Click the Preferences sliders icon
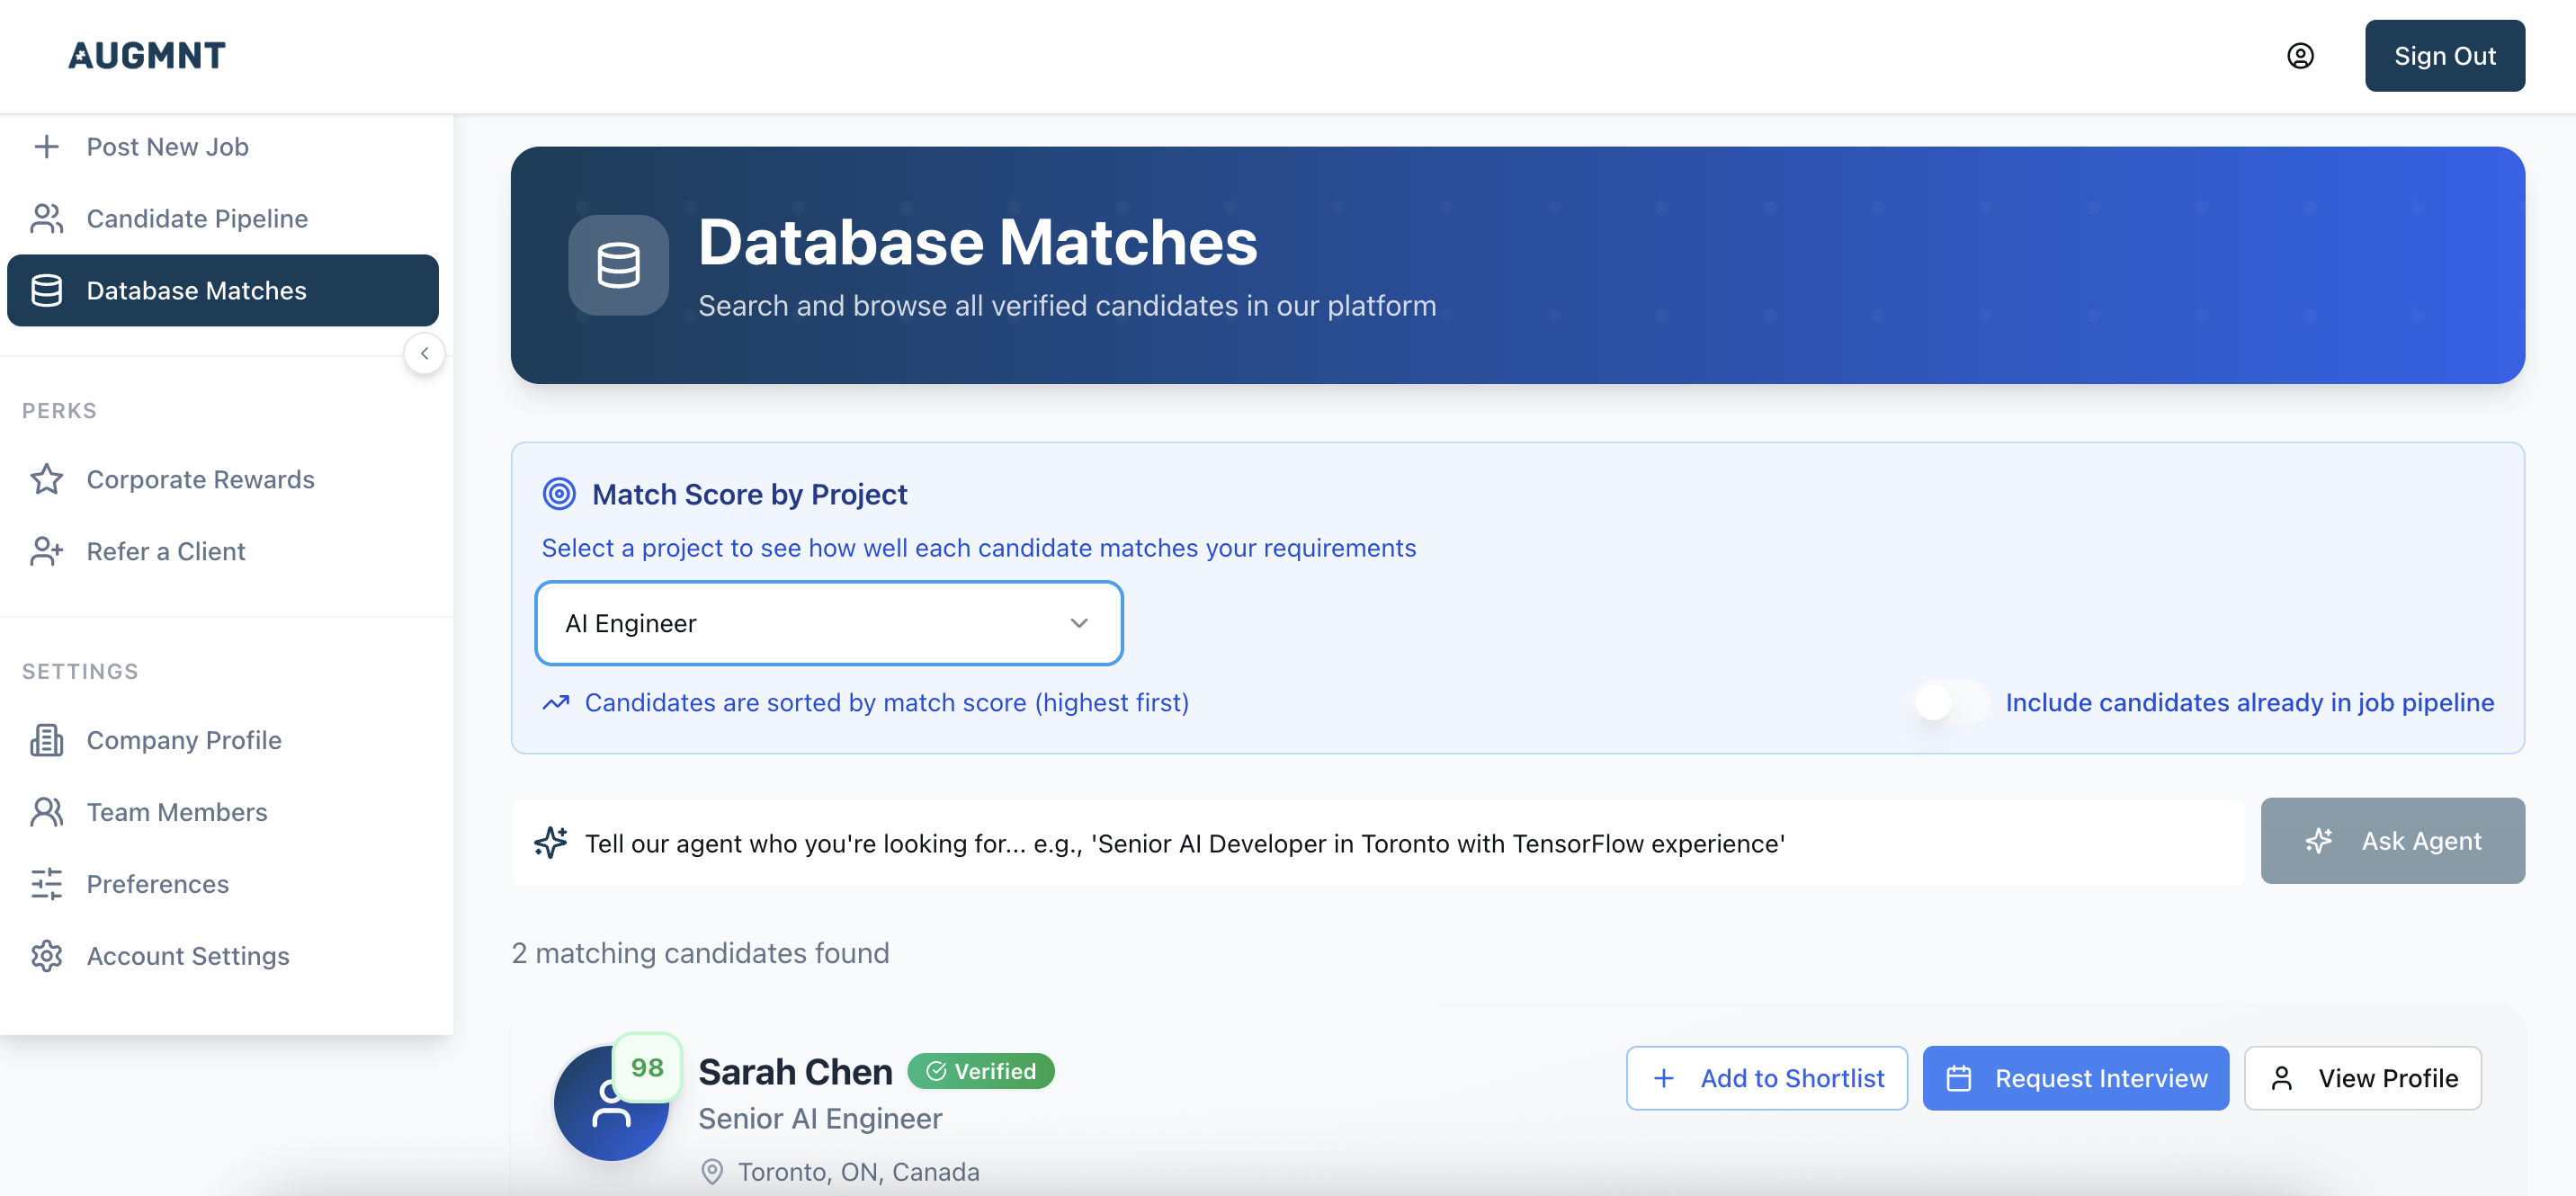 46,884
